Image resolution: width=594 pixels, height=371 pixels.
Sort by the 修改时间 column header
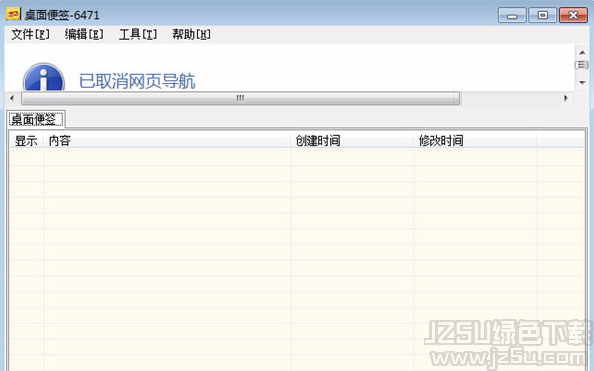tap(475, 141)
